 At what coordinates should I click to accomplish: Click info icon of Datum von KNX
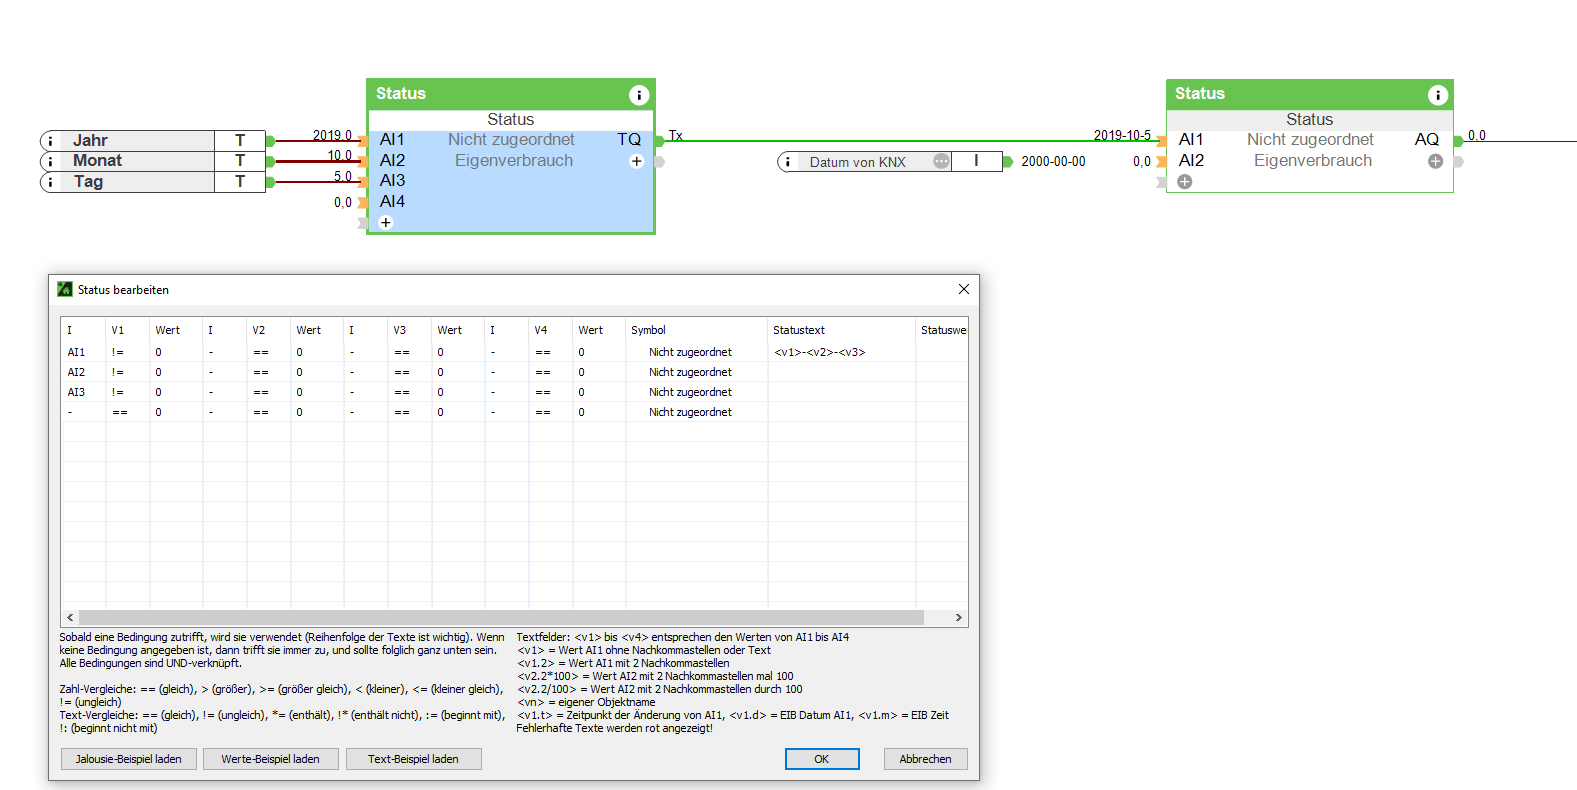click(788, 162)
